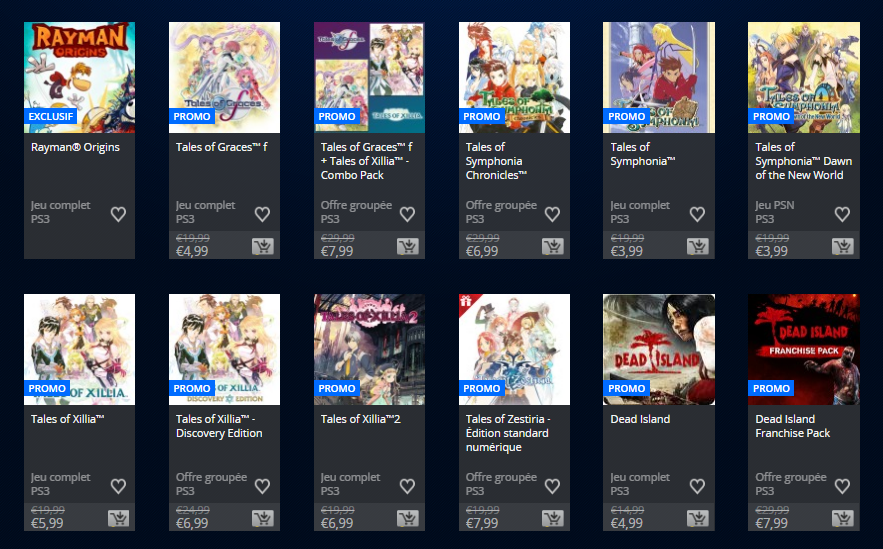Image resolution: width=883 pixels, height=549 pixels.
Task: Favorite Tales of Symphonia Dawn of the New World
Action: [x=842, y=214]
